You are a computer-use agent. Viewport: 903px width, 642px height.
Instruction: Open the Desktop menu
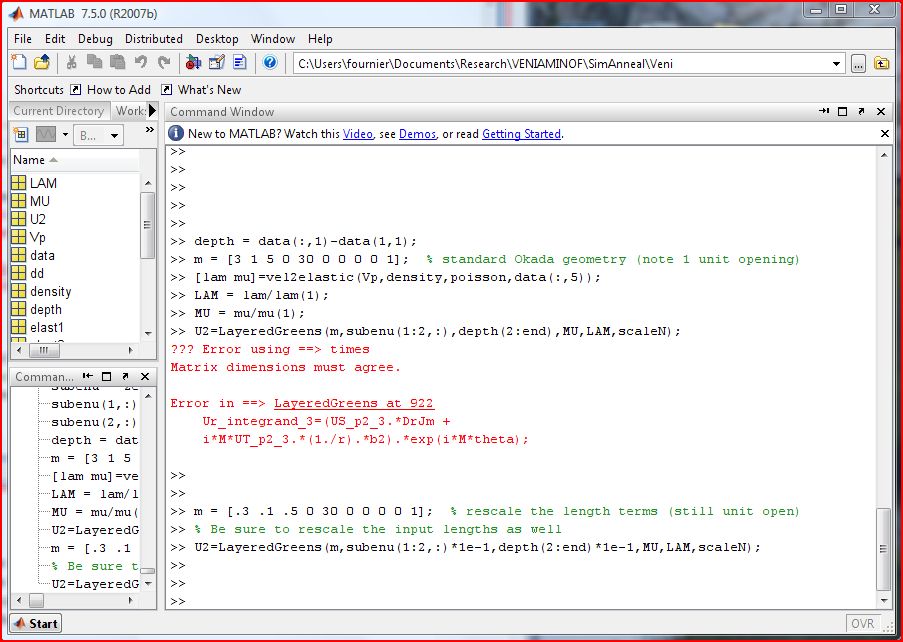(x=217, y=39)
